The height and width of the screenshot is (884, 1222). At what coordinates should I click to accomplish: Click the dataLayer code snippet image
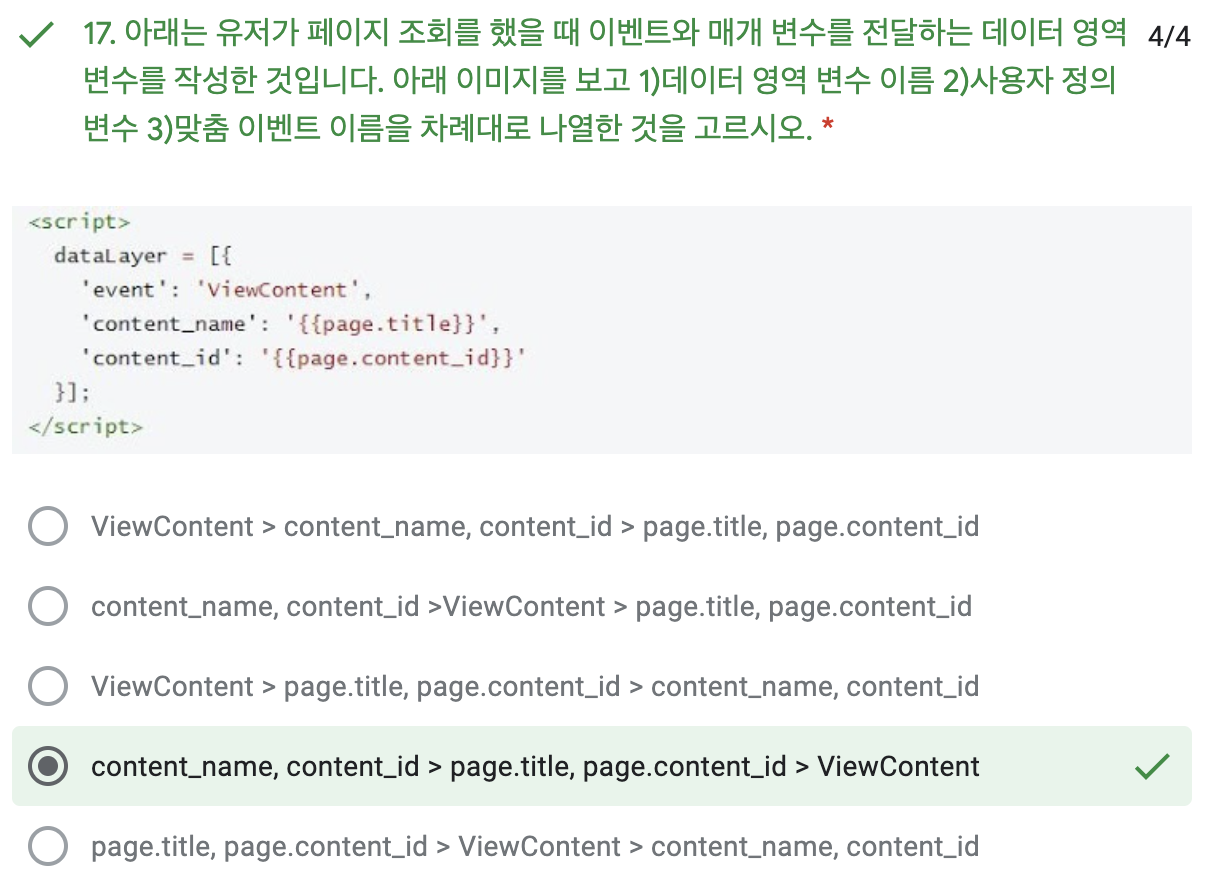click(602, 330)
